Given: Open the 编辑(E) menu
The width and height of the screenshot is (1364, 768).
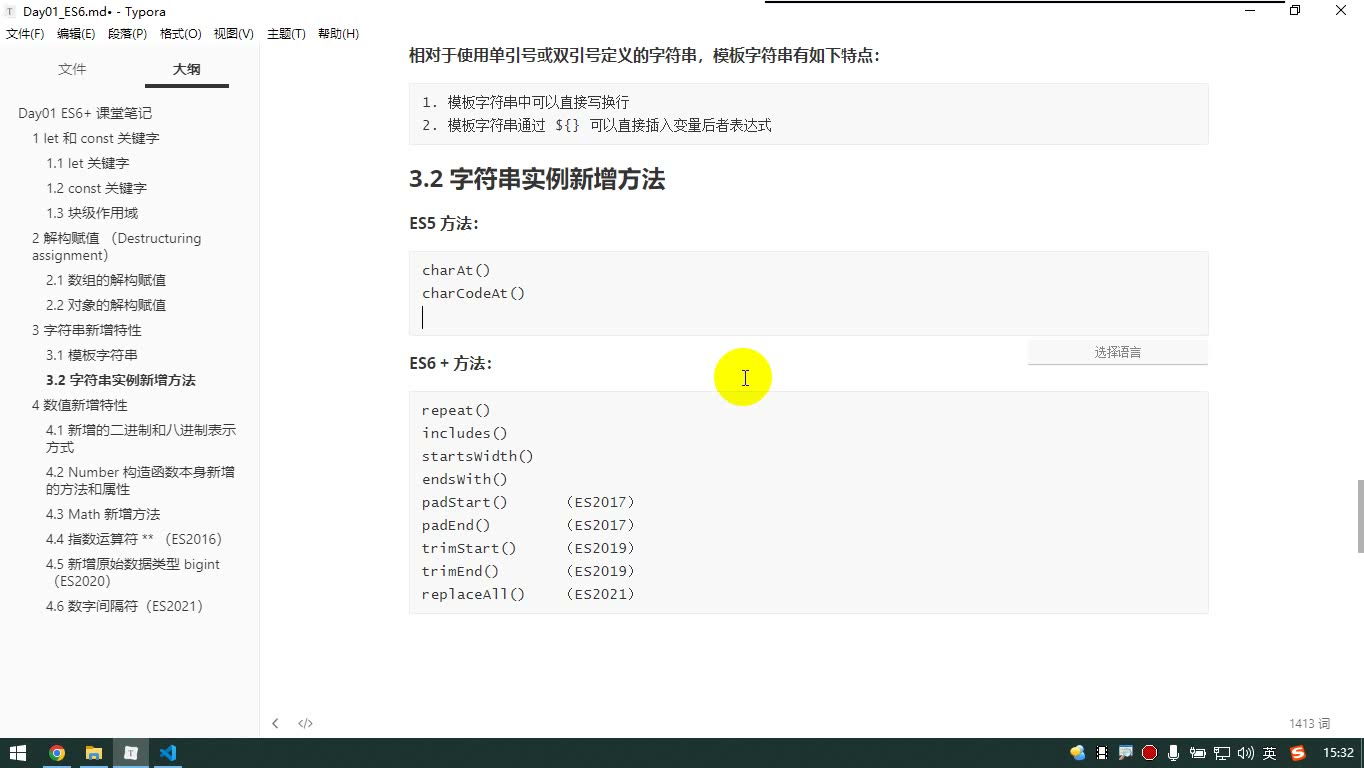Looking at the screenshot, I should [x=76, y=34].
